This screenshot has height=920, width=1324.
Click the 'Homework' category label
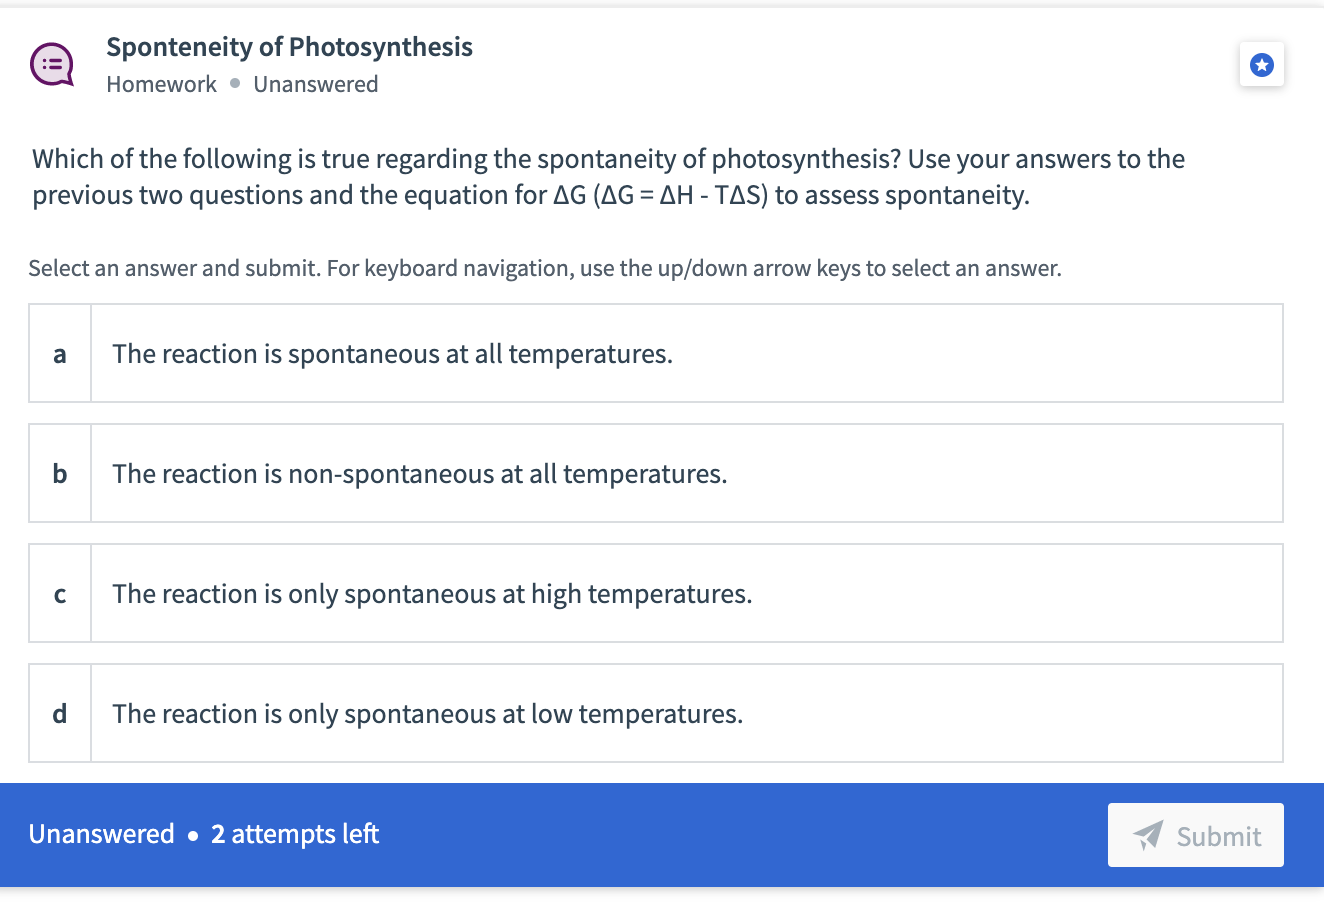pos(161,84)
